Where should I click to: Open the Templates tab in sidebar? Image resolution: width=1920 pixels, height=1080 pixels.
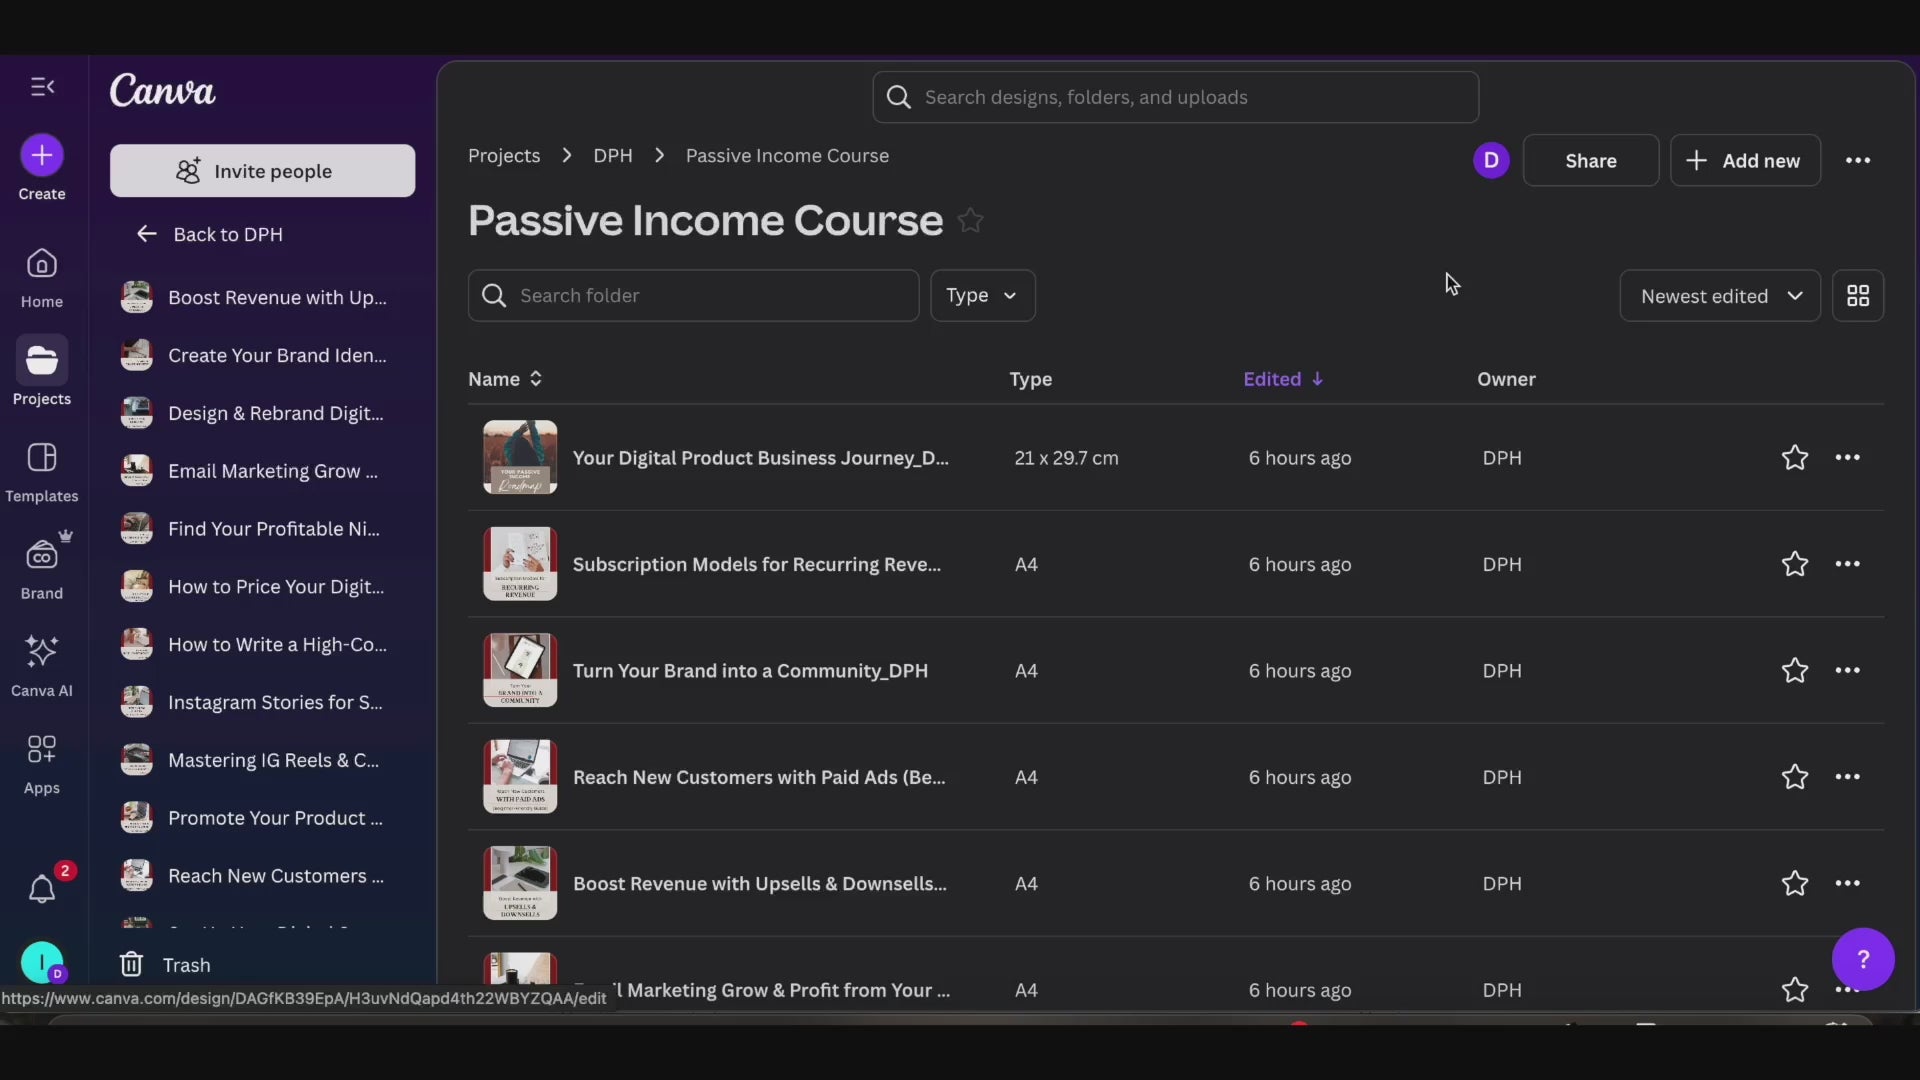pyautogui.click(x=42, y=472)
